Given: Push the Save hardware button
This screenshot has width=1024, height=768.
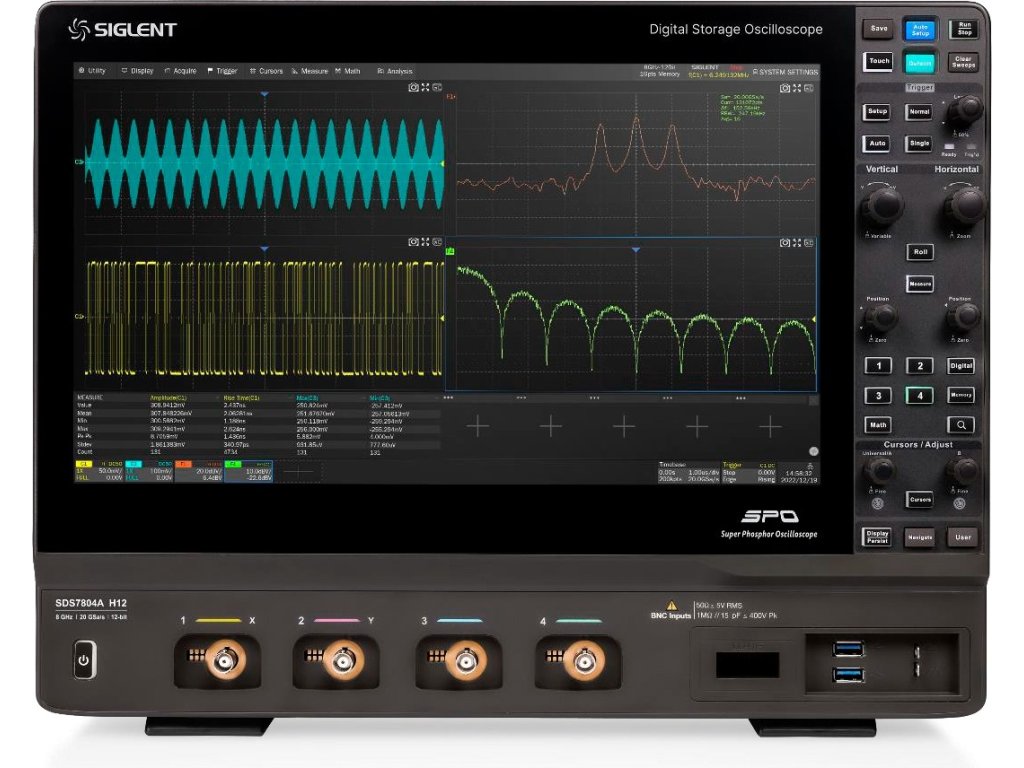Looking at the screenshot, I should [x=879, y=29].
